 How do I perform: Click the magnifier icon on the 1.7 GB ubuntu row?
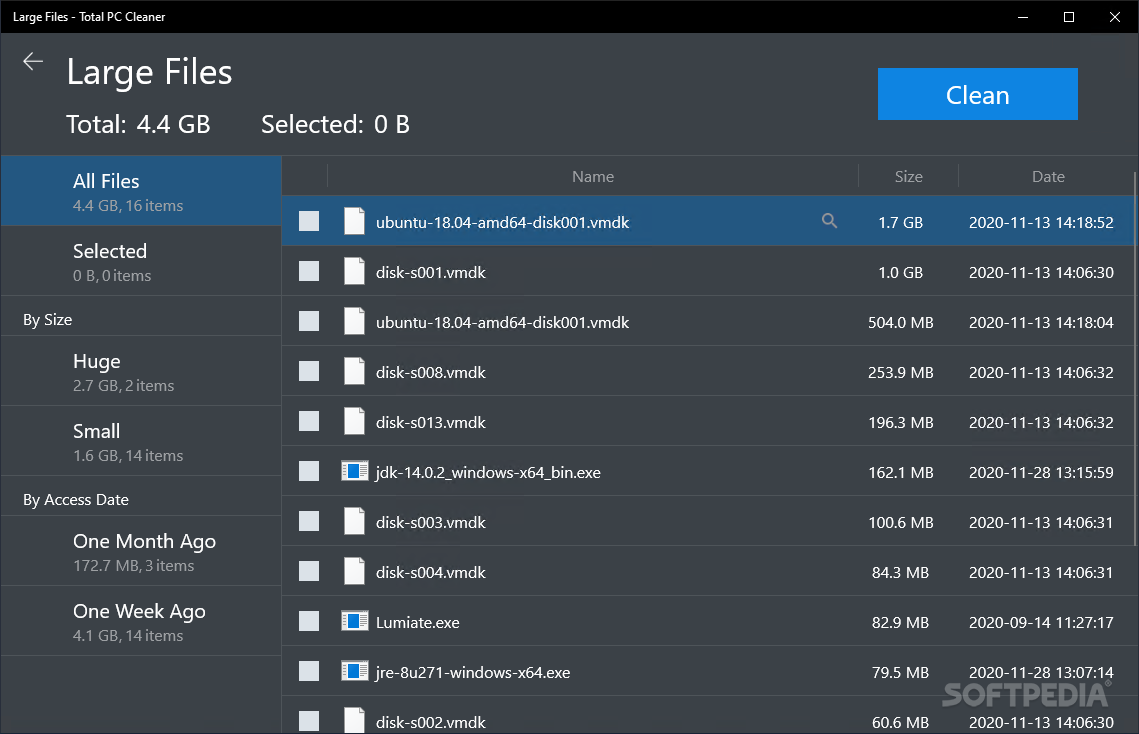pos(829,221)
